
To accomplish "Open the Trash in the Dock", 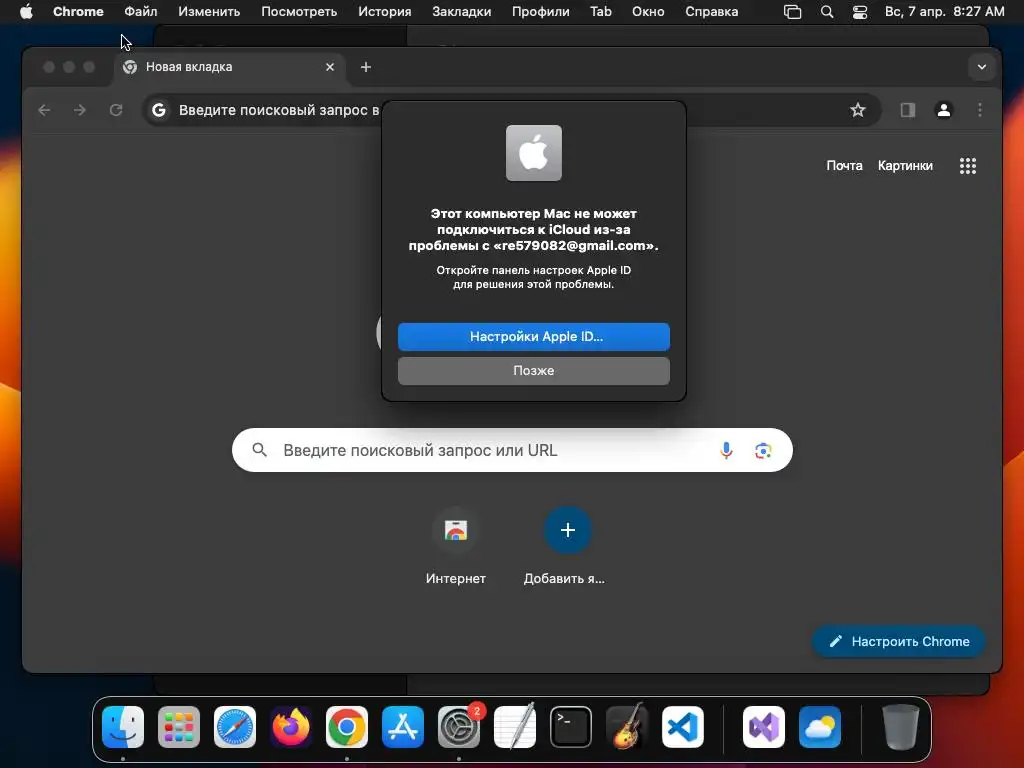I will pos(901,727).
